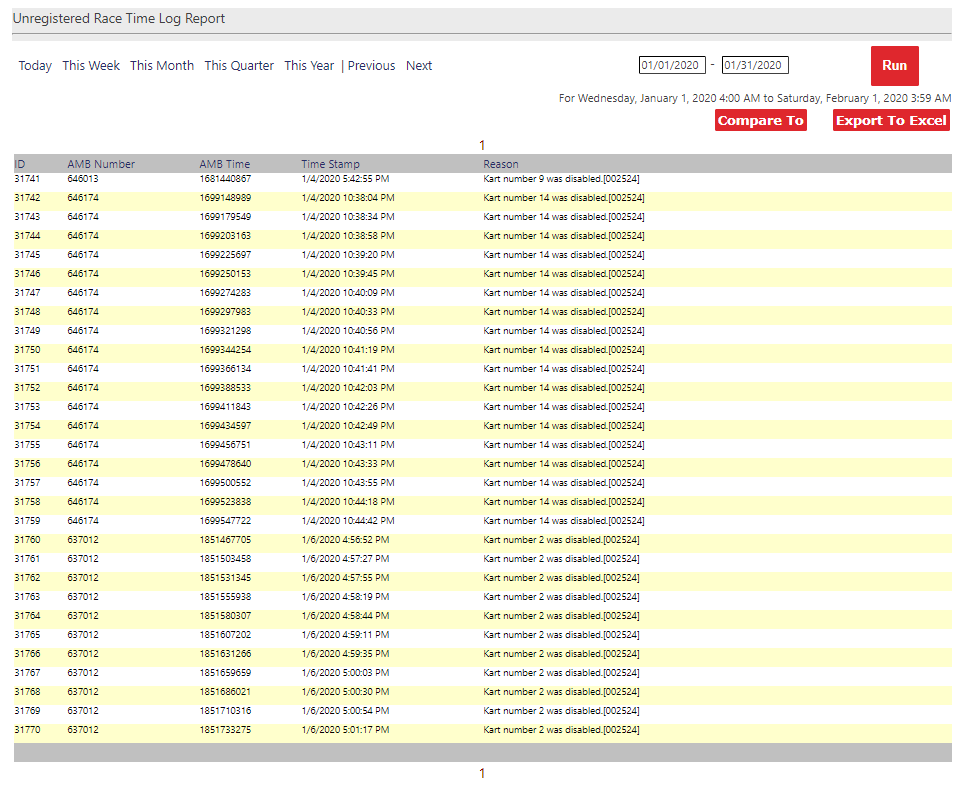Click AMB Time 1699297983 cell
Image resolution: width=964 pixels, height=788 pixels.
pos(225,312)
